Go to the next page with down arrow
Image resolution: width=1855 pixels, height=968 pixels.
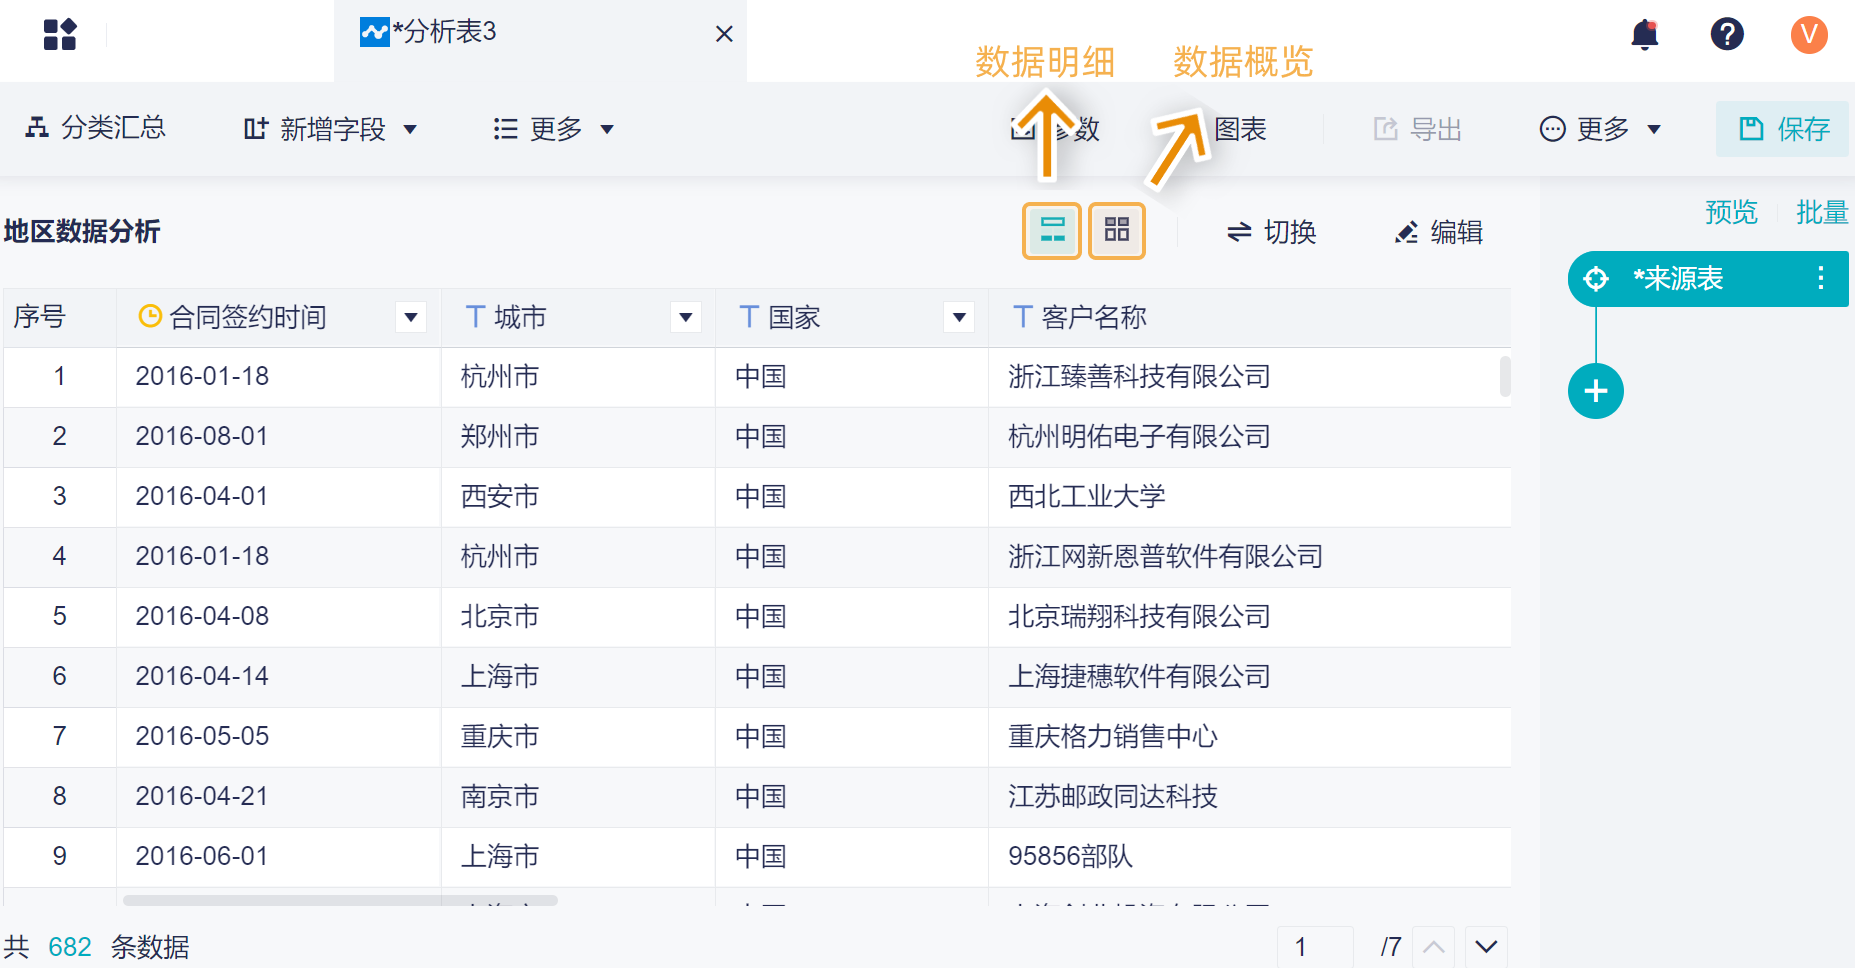tap(1486, 946)
